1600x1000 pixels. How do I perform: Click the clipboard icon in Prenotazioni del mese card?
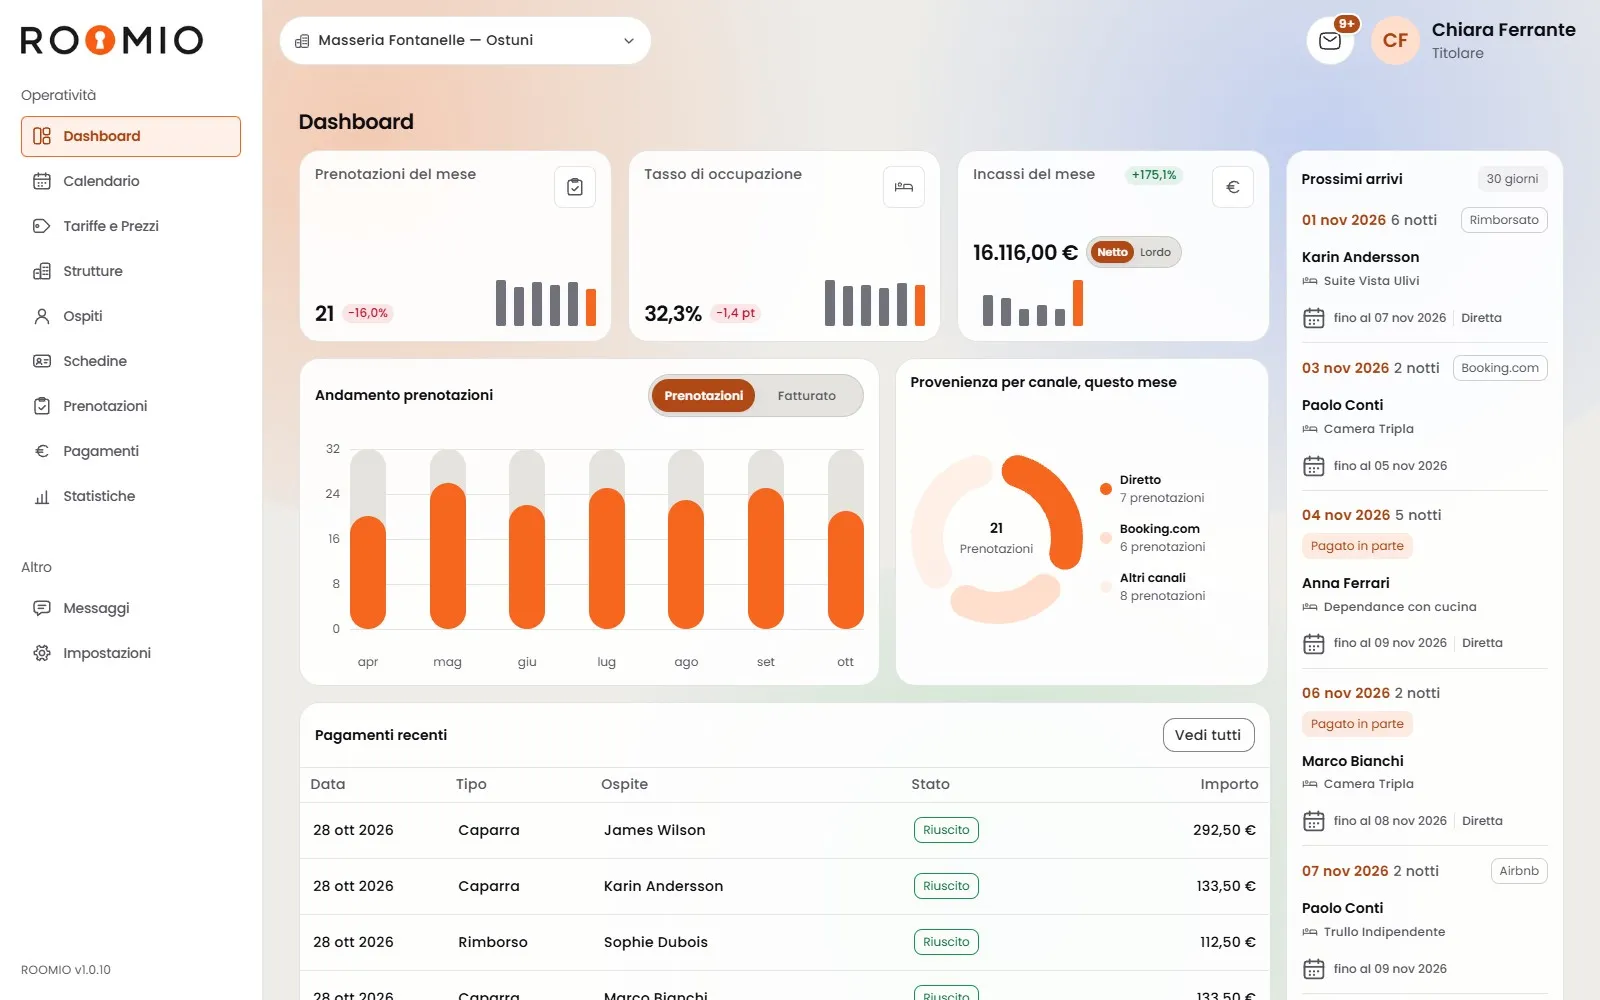coord(575,187)
